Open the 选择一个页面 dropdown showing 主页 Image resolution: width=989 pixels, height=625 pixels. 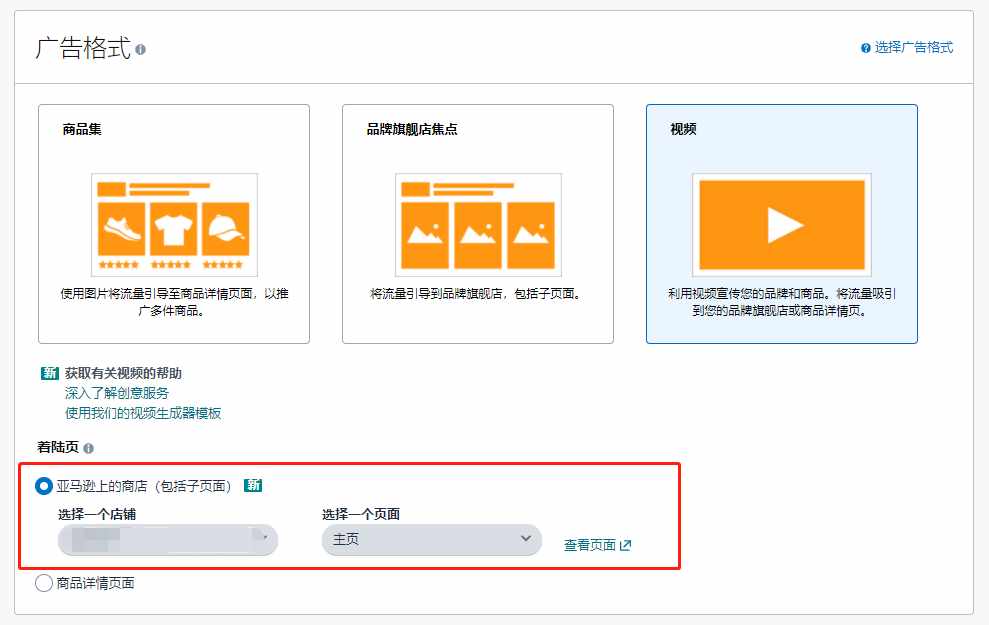(431, 540)
